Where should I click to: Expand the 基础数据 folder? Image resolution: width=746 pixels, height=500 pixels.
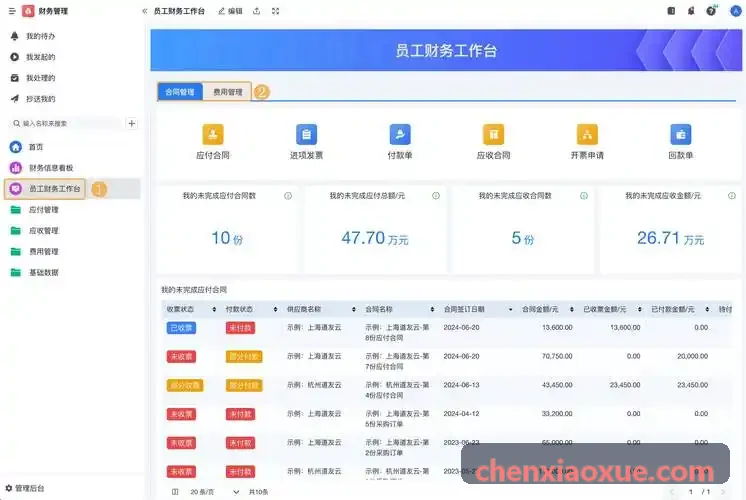tap(43, 273)
